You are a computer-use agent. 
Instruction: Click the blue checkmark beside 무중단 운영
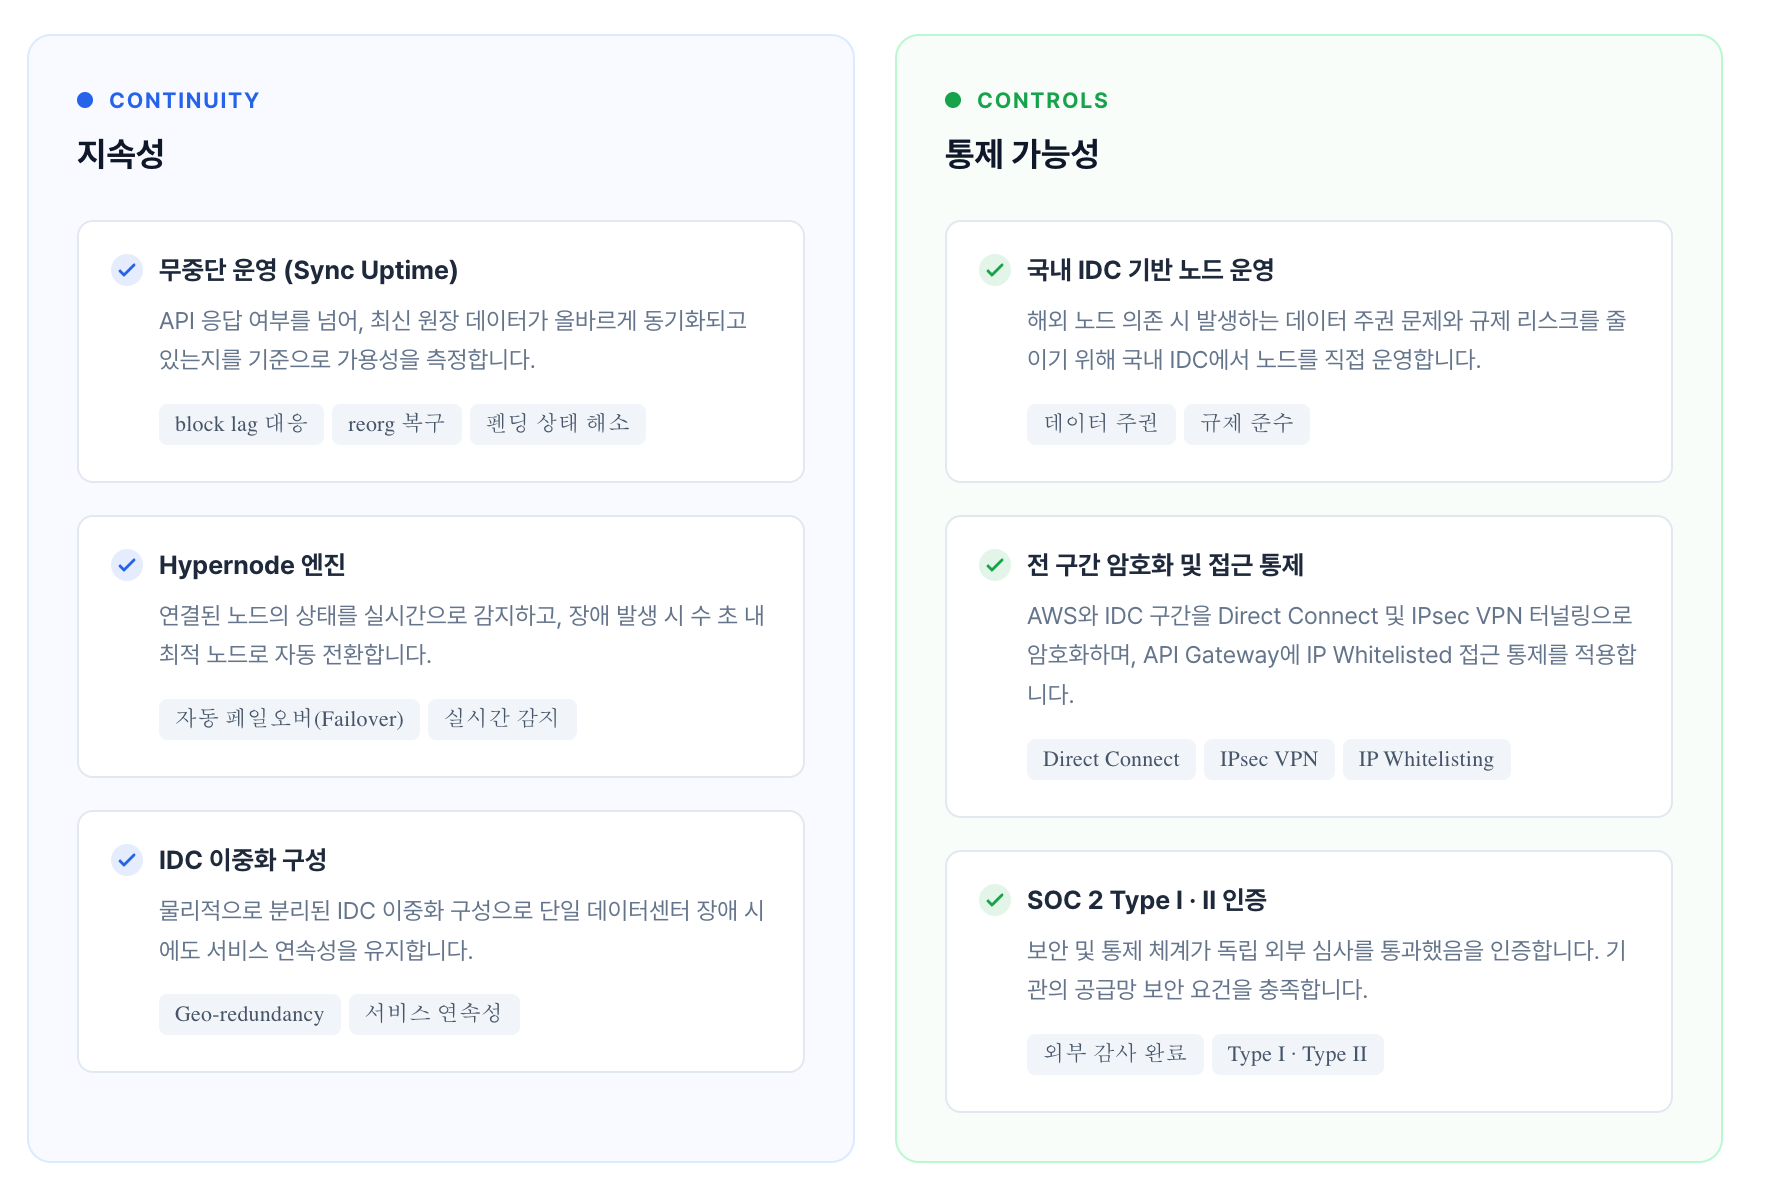pyautogui.click(x=127, y=270)
